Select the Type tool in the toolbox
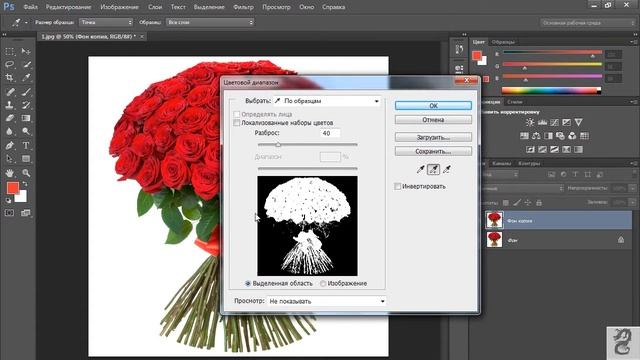Image resolution: width=640 pixels, height=360 pixels. tap(26, 145)
